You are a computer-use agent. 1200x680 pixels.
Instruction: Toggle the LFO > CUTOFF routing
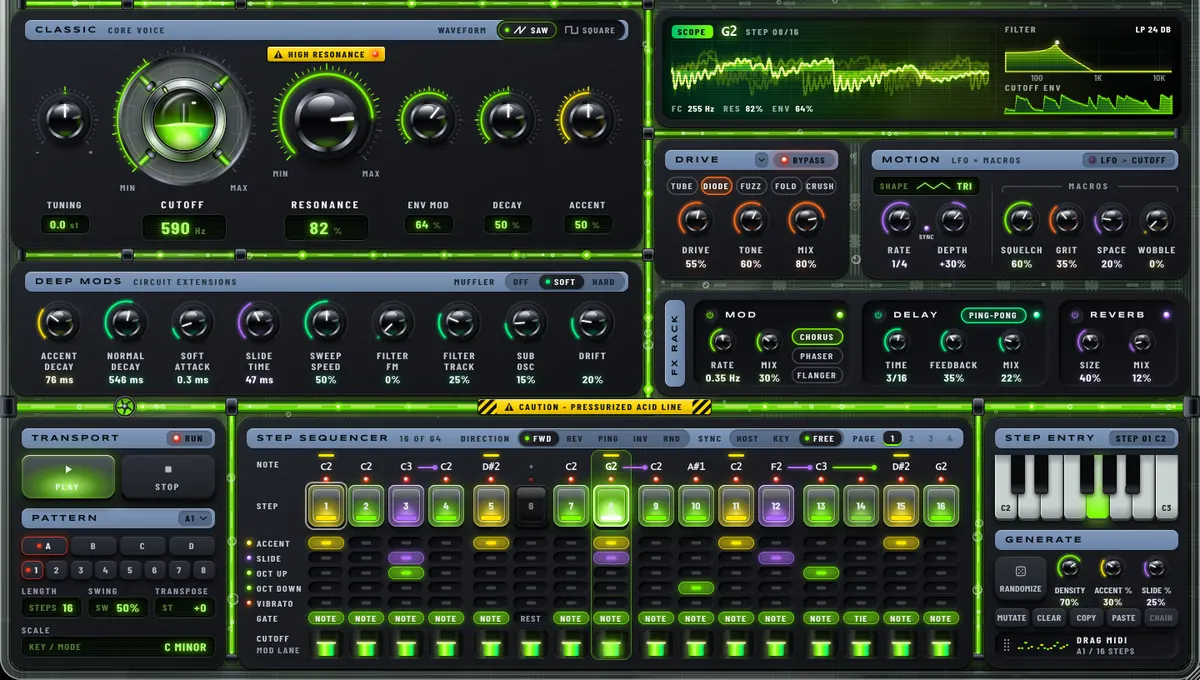pos(1131,160)
